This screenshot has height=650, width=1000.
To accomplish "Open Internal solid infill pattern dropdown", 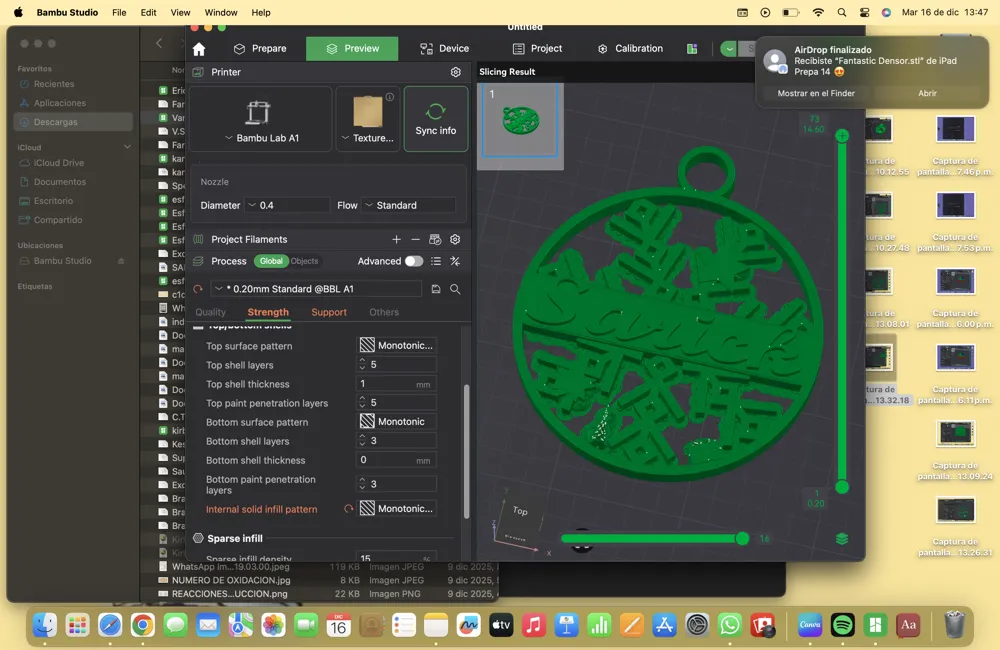I will [x=397, y=509].
